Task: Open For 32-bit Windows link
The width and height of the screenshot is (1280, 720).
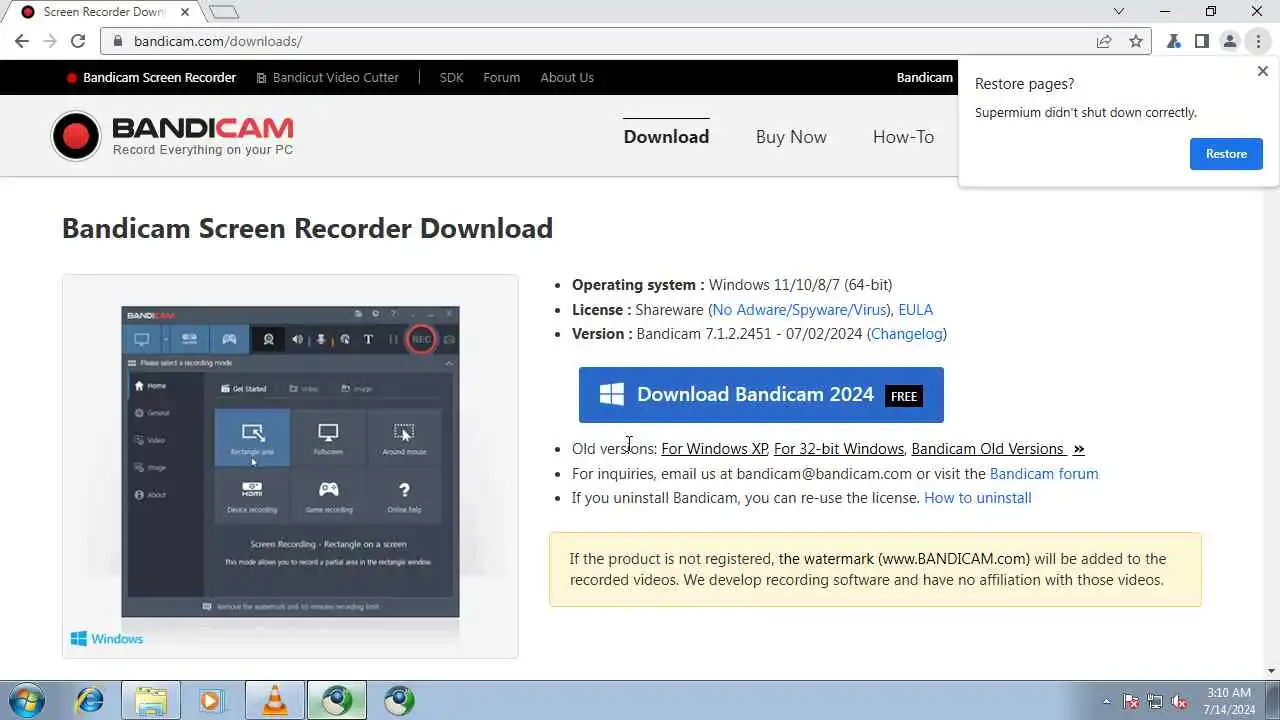Action: point(839,449)
